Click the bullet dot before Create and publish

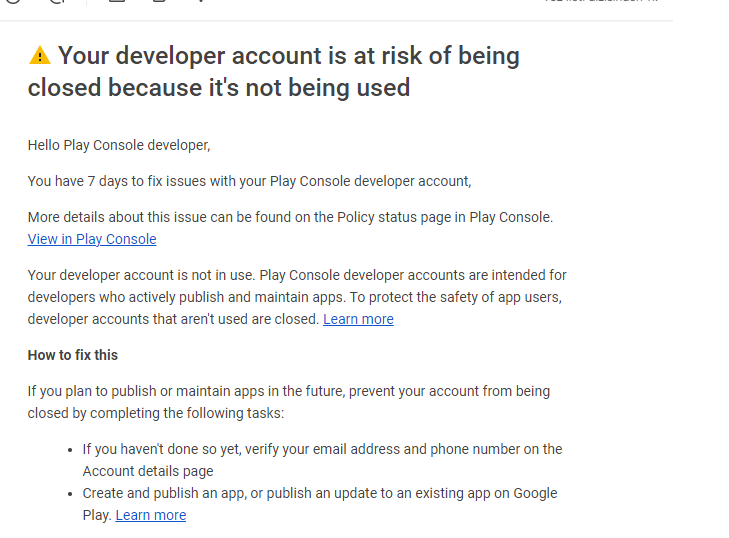(70, 494)
